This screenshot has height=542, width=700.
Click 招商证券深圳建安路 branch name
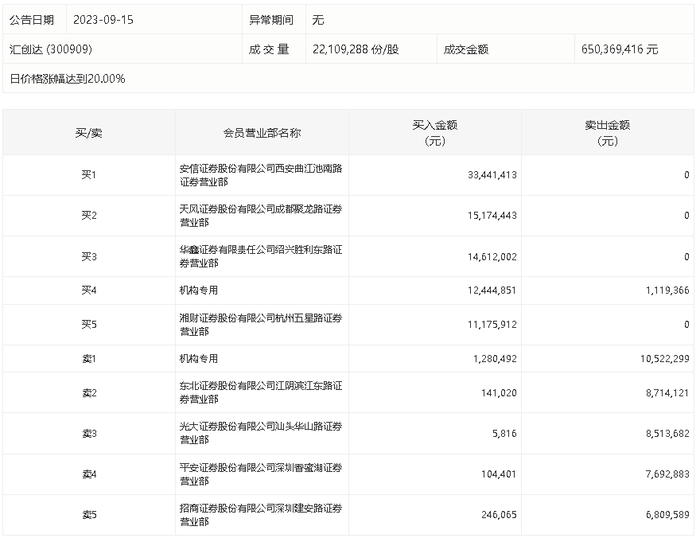261,515
